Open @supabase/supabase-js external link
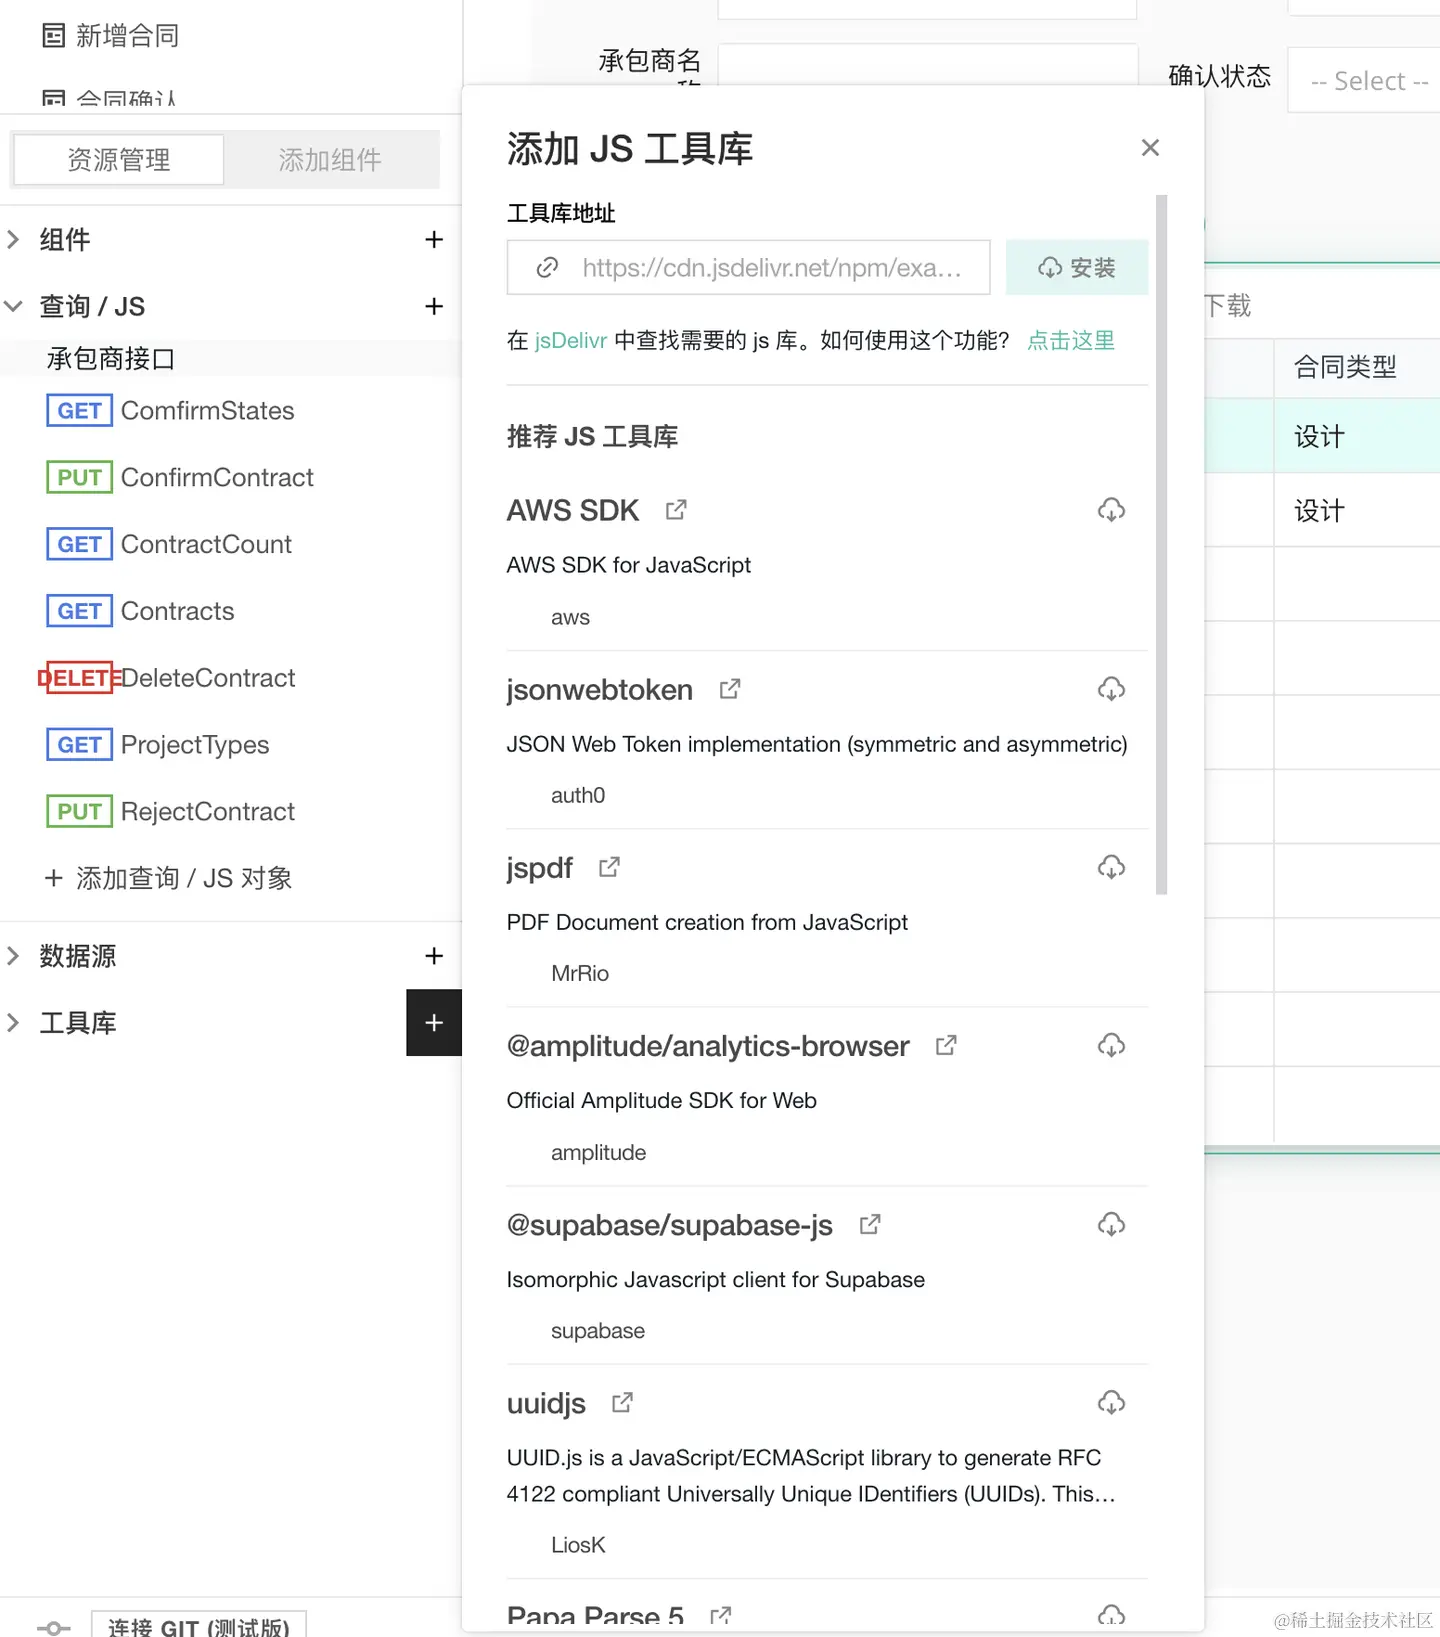The width and height of the screenshot is (1440, 1637). coord(870,1224)
